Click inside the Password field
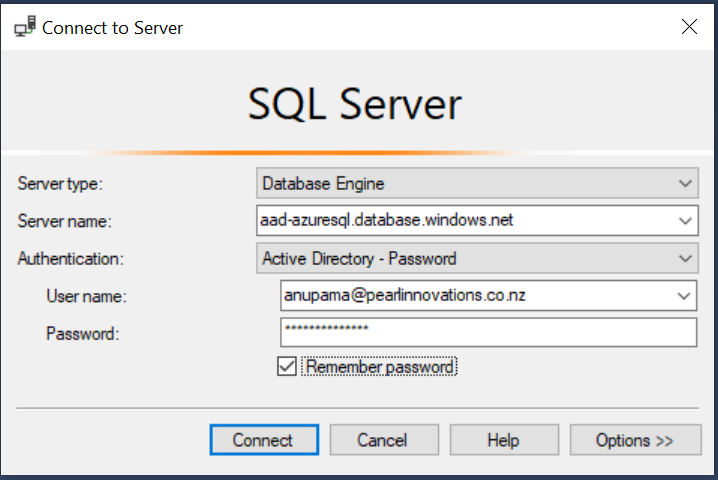Viewport: 718px width, 480px height. coord(488,332)
